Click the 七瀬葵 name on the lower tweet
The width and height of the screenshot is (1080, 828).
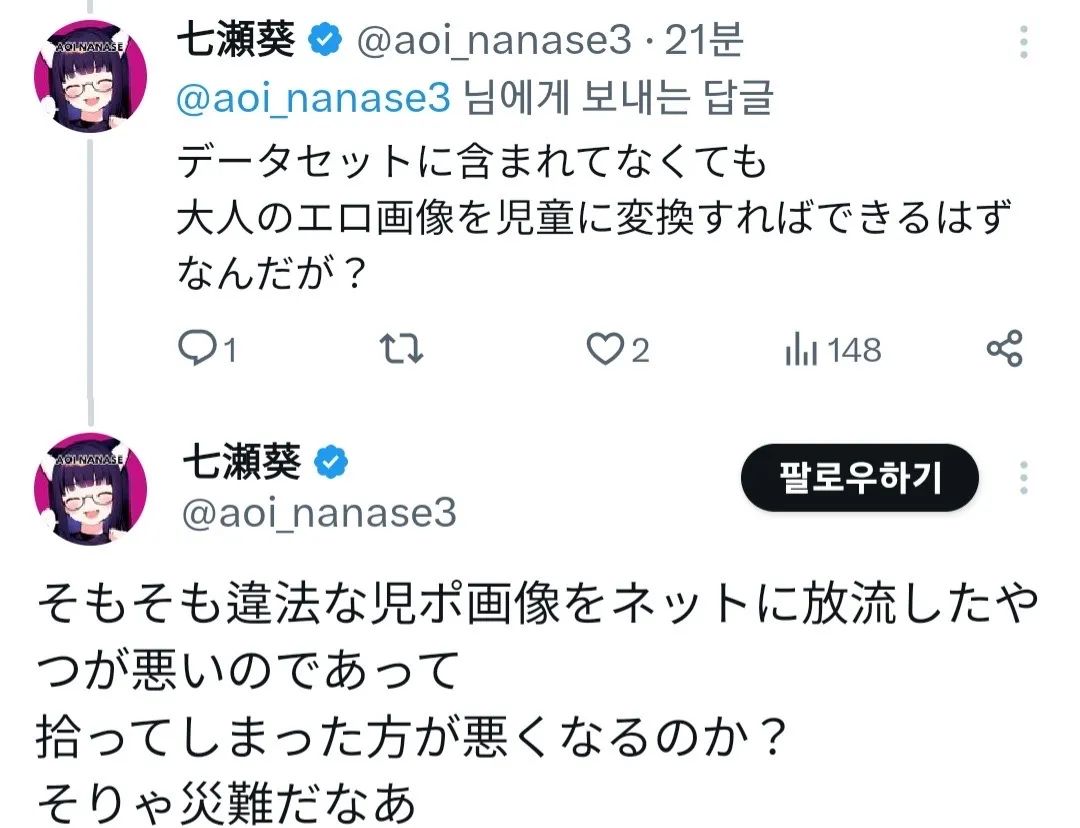(240, 461)
